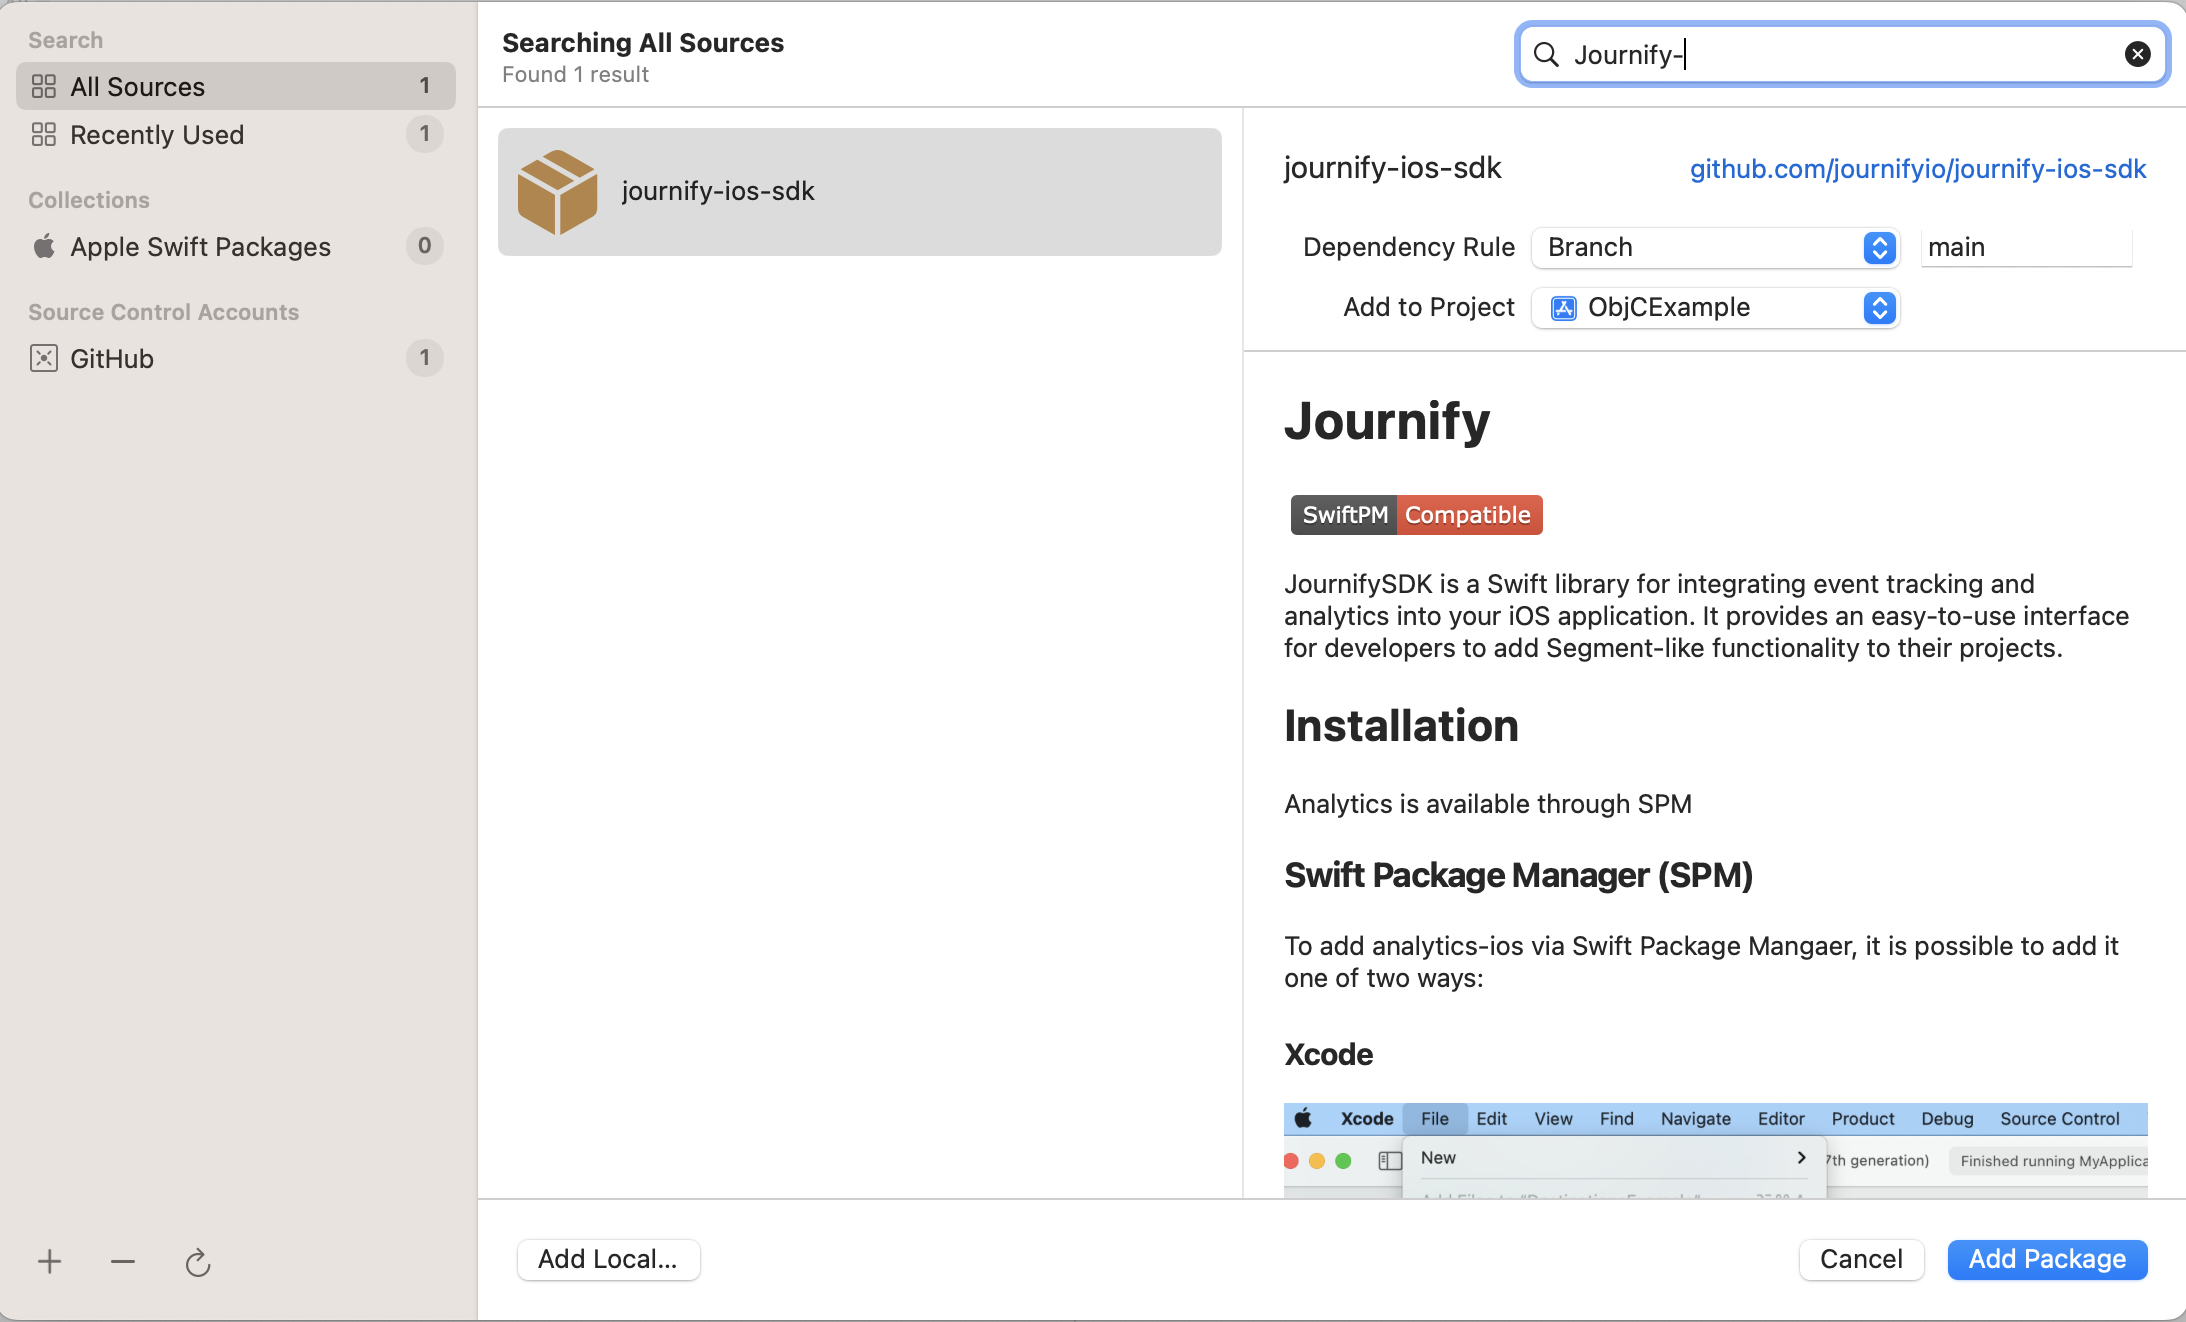This screenshot has height=1322, width=2186.
Task: Open the Dependency Rule Branch dropdown
Action: click(1715, 247)
